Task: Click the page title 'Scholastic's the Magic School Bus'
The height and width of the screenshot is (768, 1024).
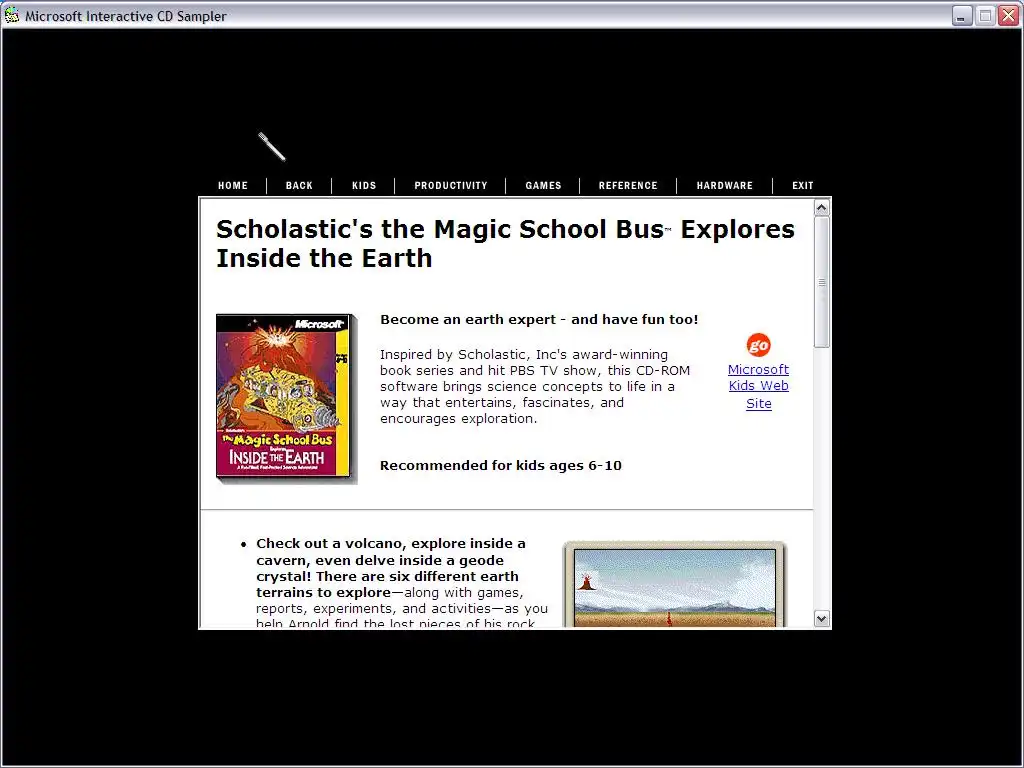Action: tap(505, 243)
